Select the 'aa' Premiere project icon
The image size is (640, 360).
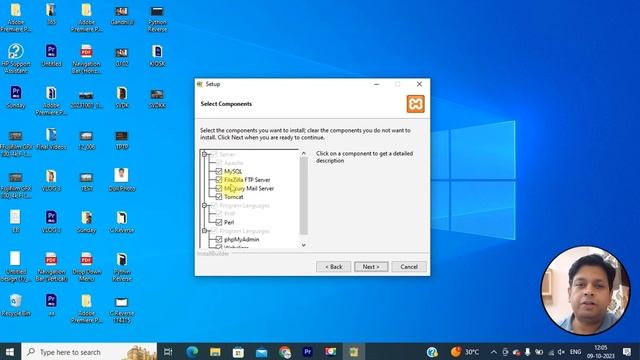tap(51, 305)
